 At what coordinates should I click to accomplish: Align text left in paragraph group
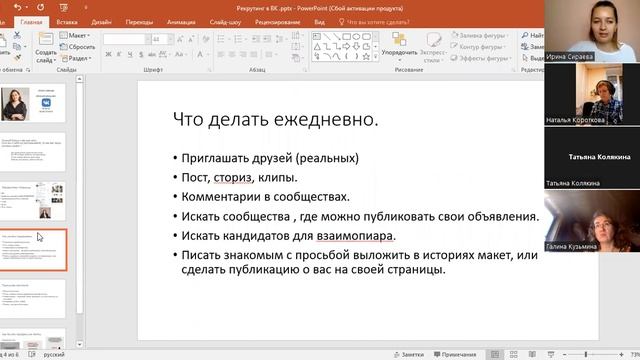pos(221,54)
